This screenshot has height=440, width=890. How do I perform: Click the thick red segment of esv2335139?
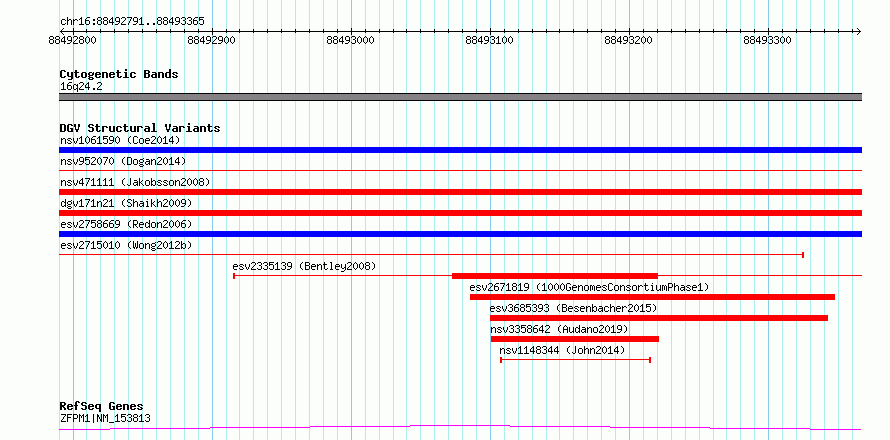(555, 276)
